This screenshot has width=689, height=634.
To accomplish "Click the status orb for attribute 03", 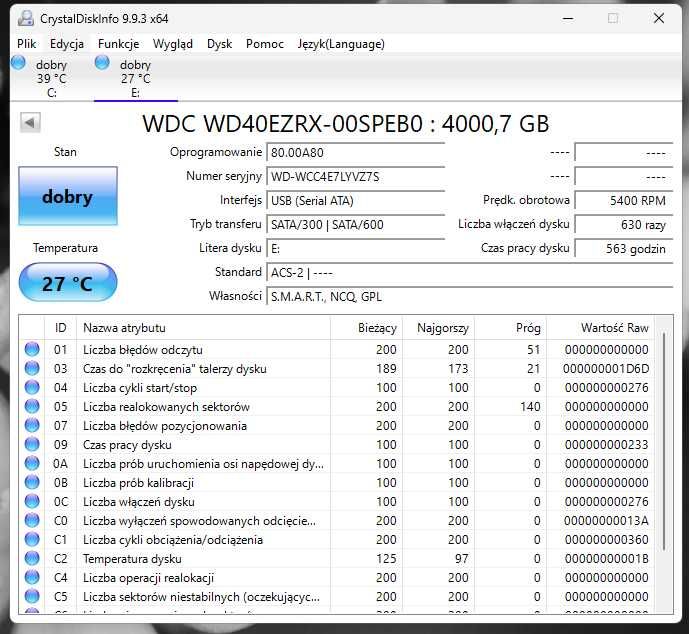I will point(32,368).
